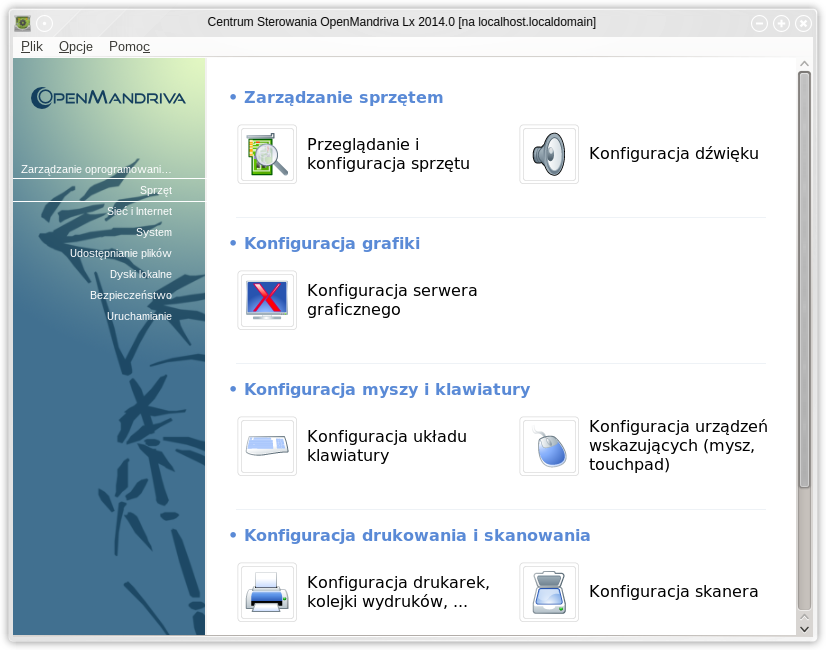Image resolution: width=826 pixels, height=650 pixels.
Task: Click Konfiguracja urządzeń wskazujących label
Action: point(678,445)
